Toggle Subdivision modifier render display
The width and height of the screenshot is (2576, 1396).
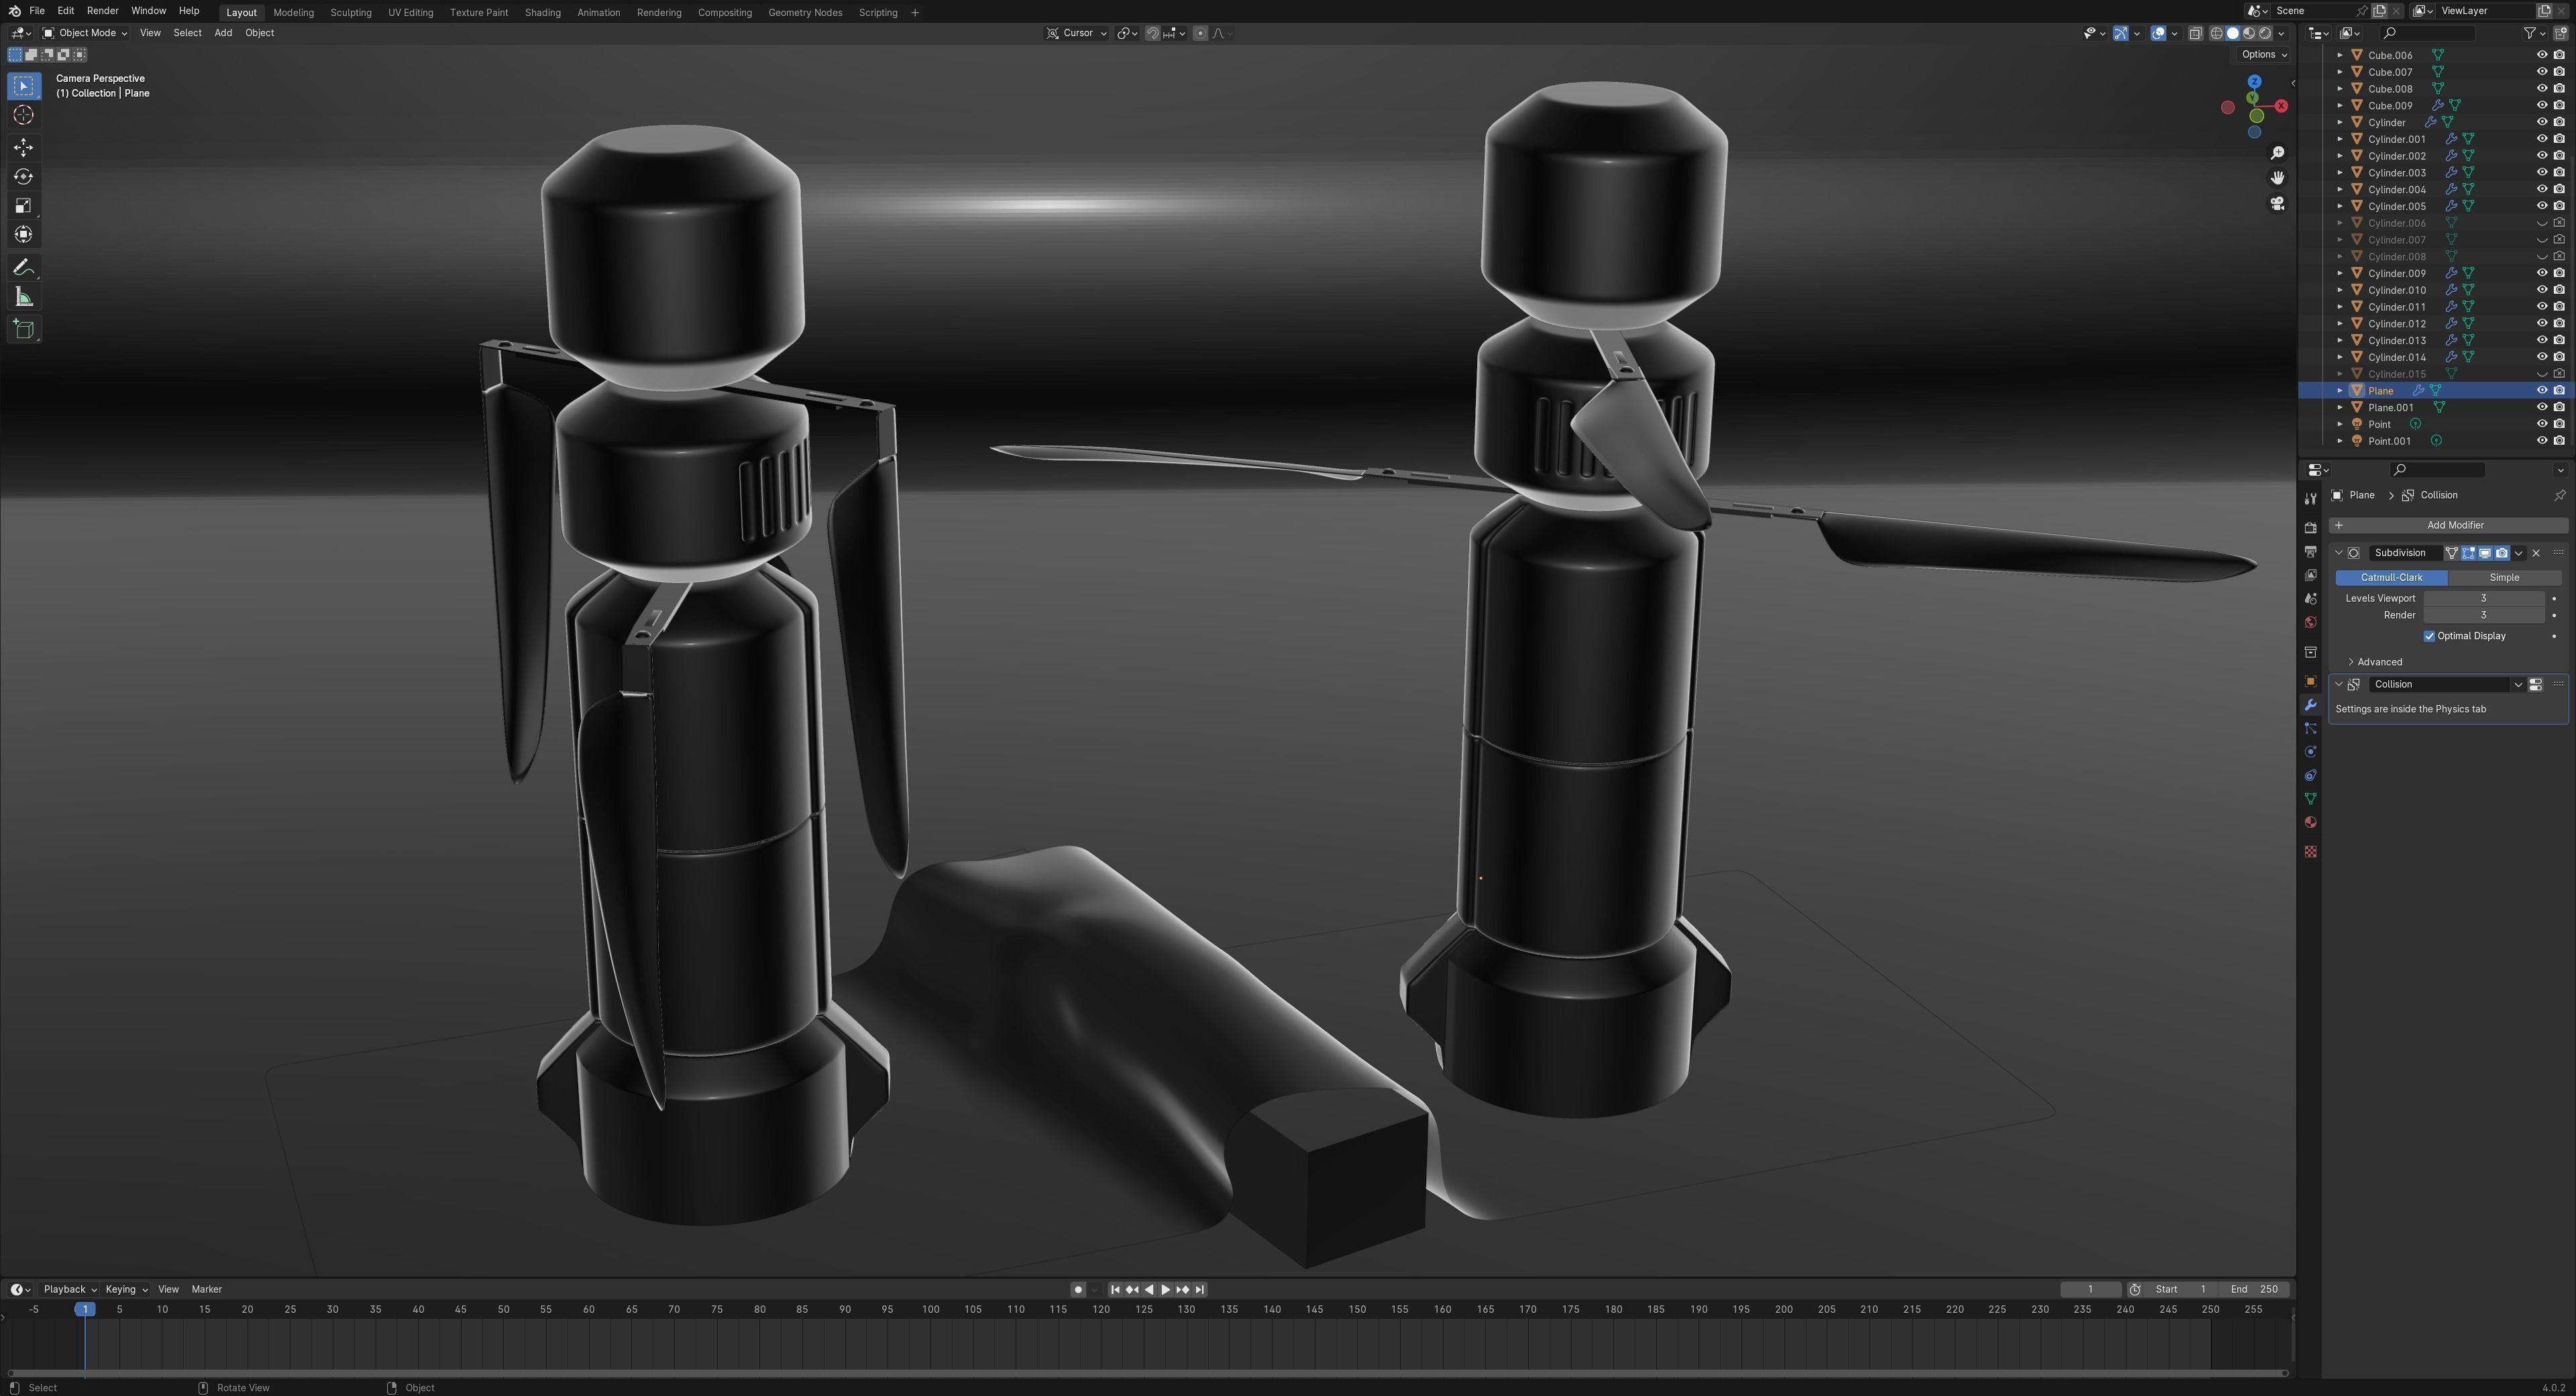(2502, 553)
